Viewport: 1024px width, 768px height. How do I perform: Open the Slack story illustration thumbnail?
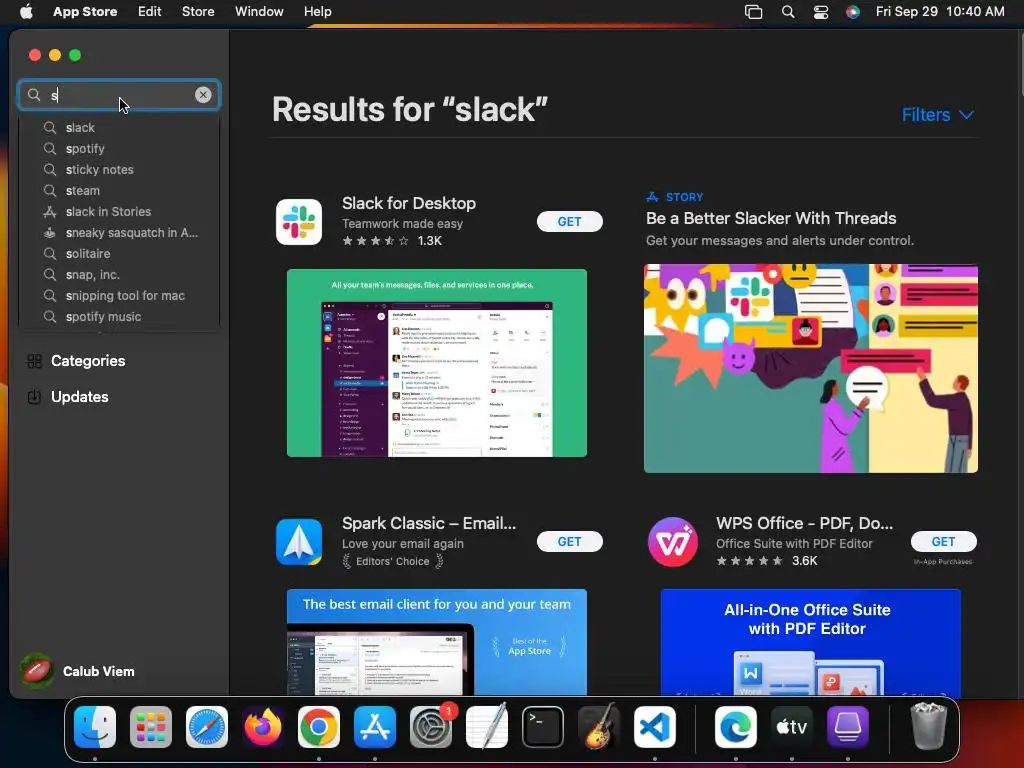[810, 368]
